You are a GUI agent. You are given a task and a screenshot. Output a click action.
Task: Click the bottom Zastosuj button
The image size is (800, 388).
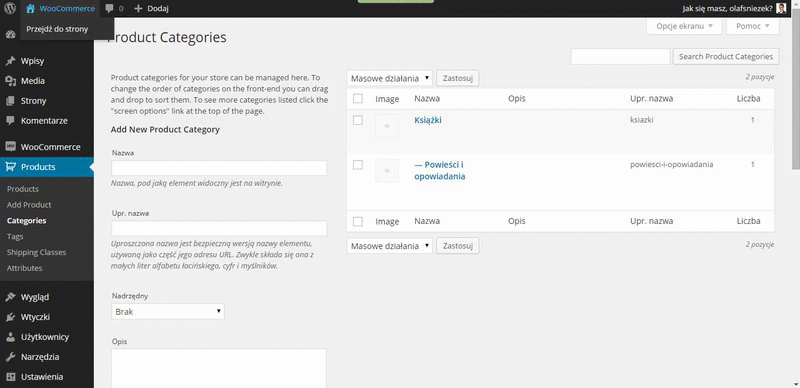coord(458,246)
